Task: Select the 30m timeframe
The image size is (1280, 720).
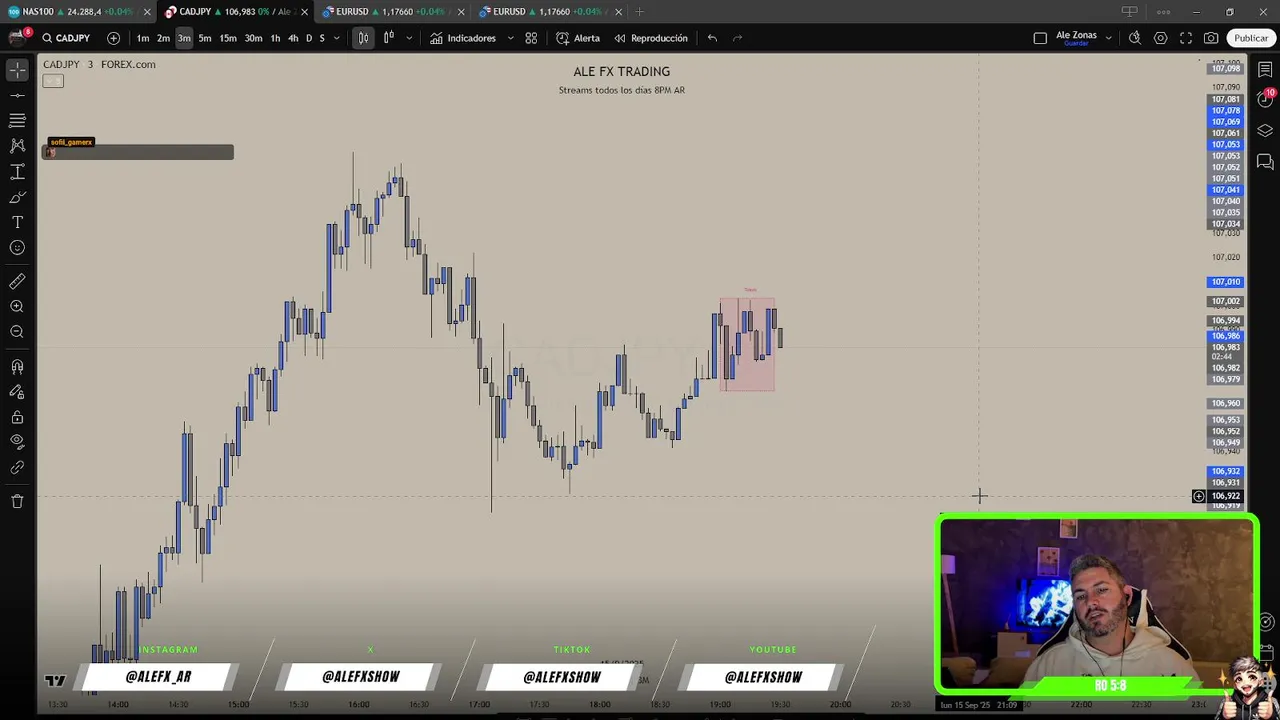Action: (x=253, y=38)
